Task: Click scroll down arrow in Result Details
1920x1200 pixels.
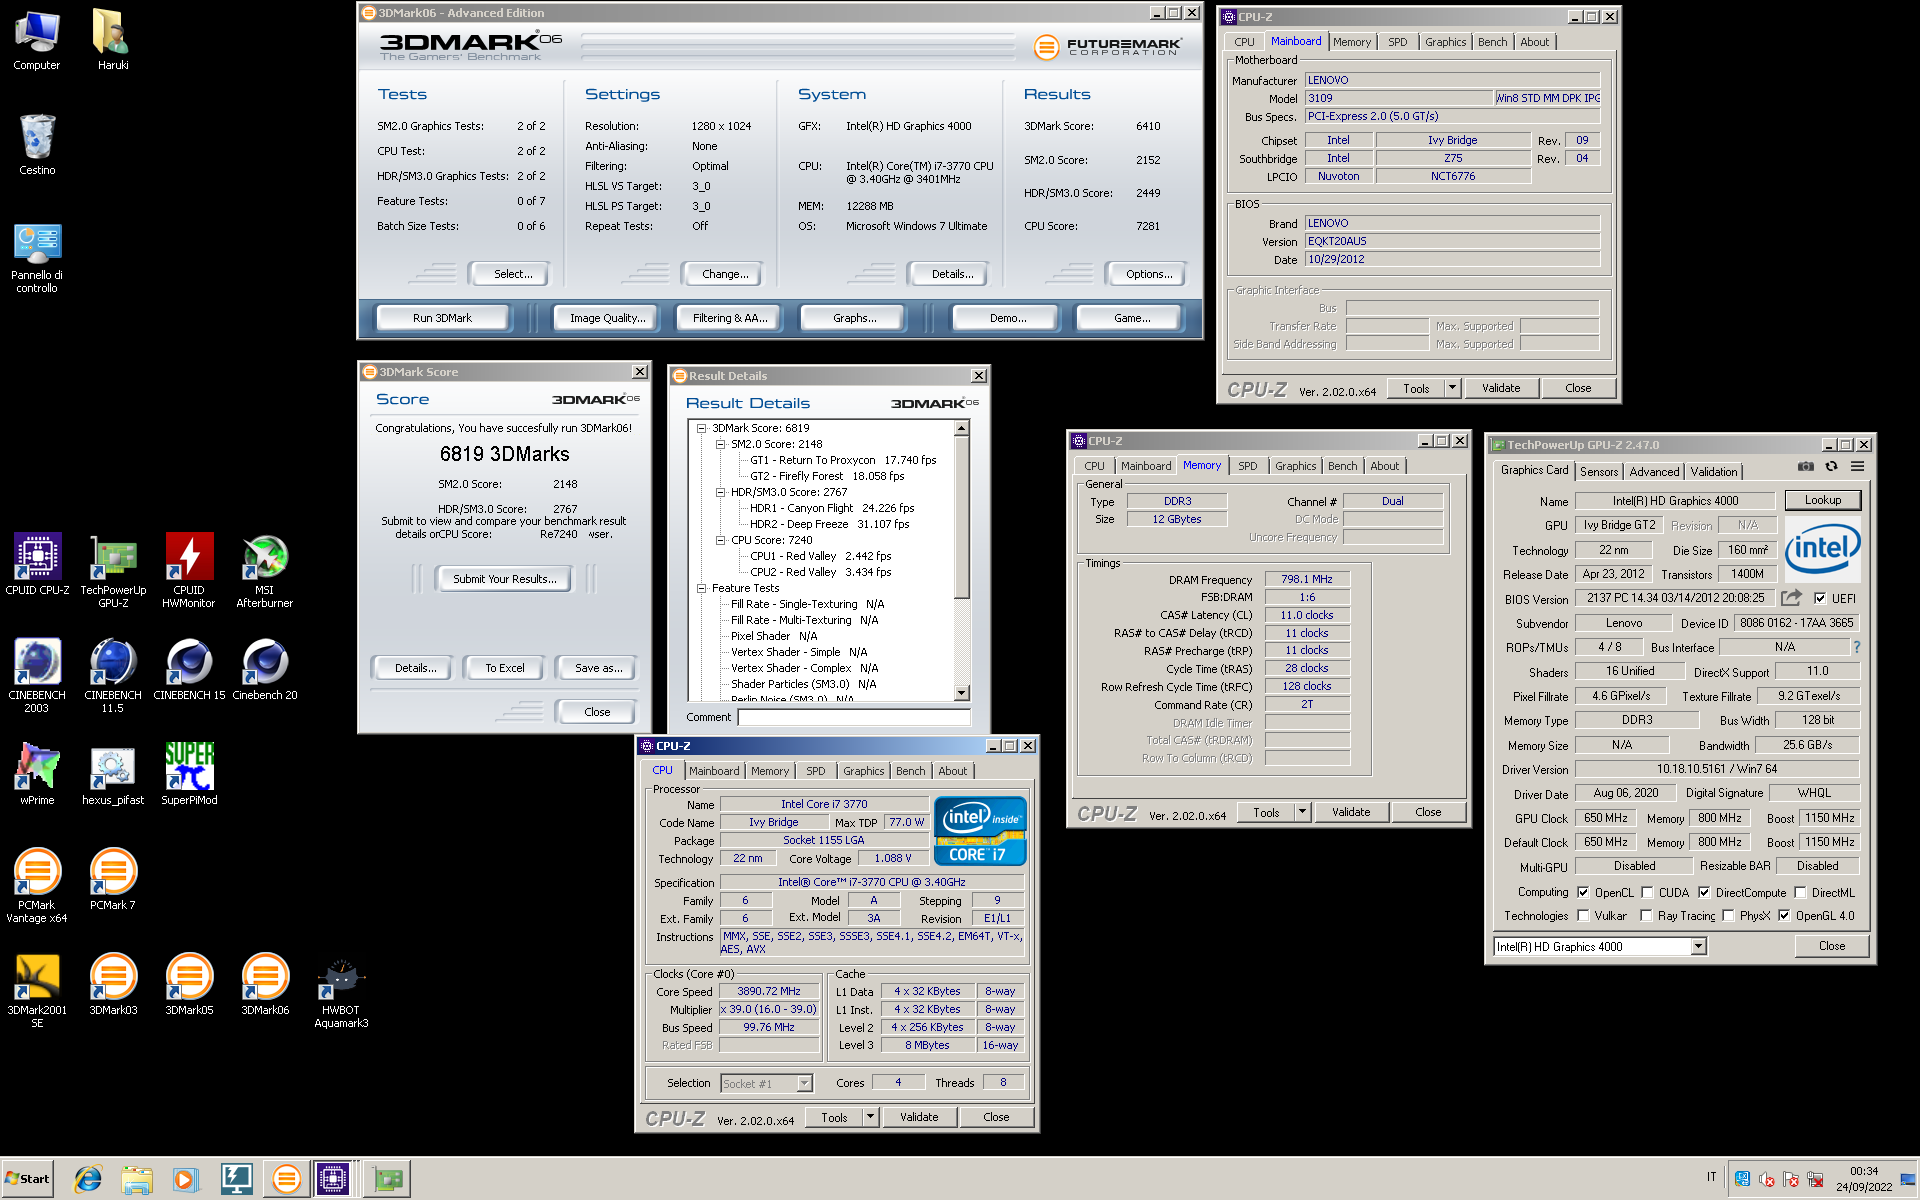Action: (961, 693)
